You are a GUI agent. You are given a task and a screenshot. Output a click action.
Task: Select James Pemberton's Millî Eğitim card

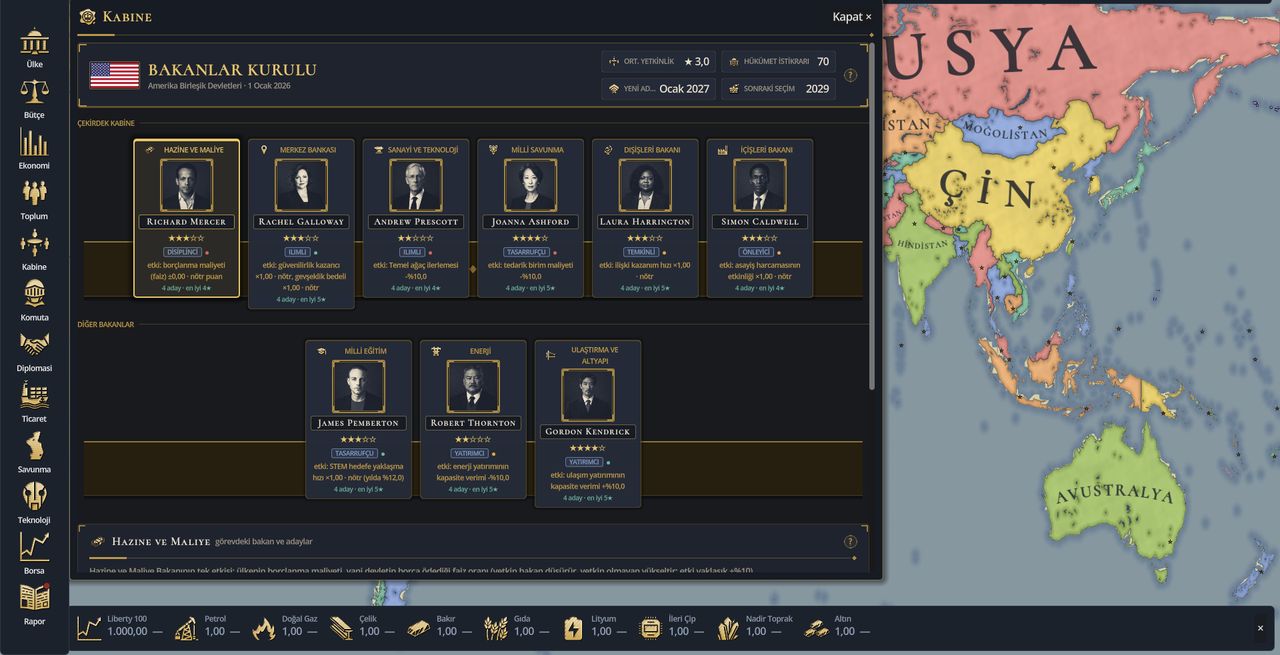(358, 419)
